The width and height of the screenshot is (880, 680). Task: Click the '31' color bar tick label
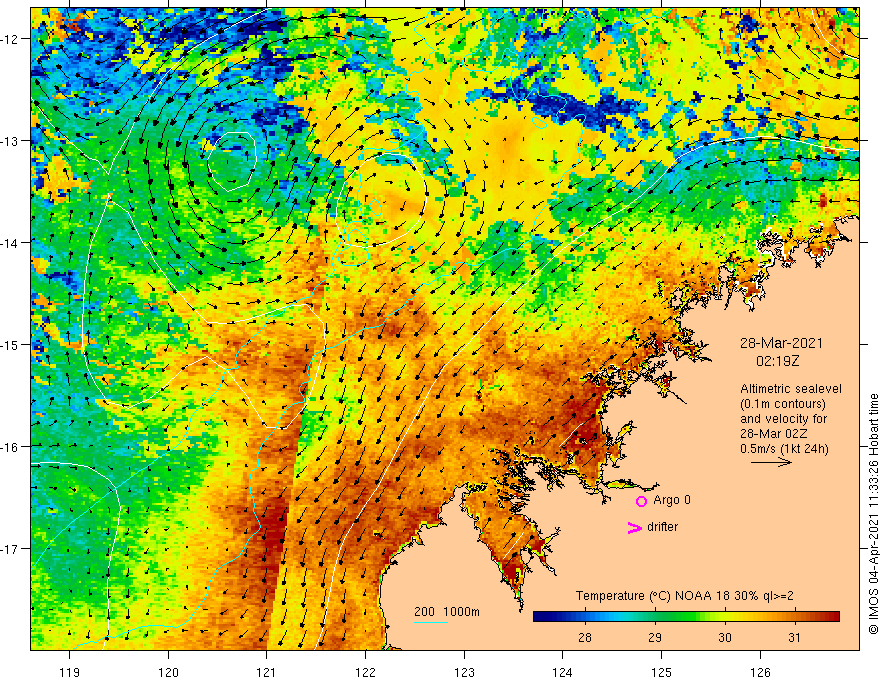[794, 637]
